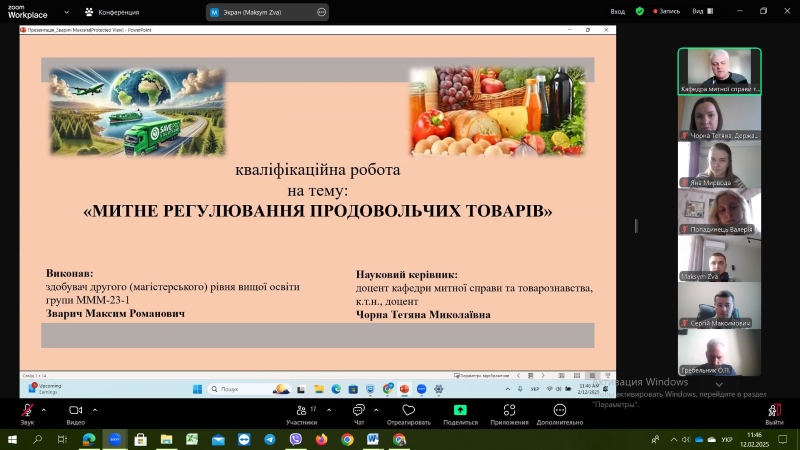Image resolution: width=800 pixels, height=450 pixels.
Task: Open the green encryption shield icon
Action: click(x=640, y=11)
